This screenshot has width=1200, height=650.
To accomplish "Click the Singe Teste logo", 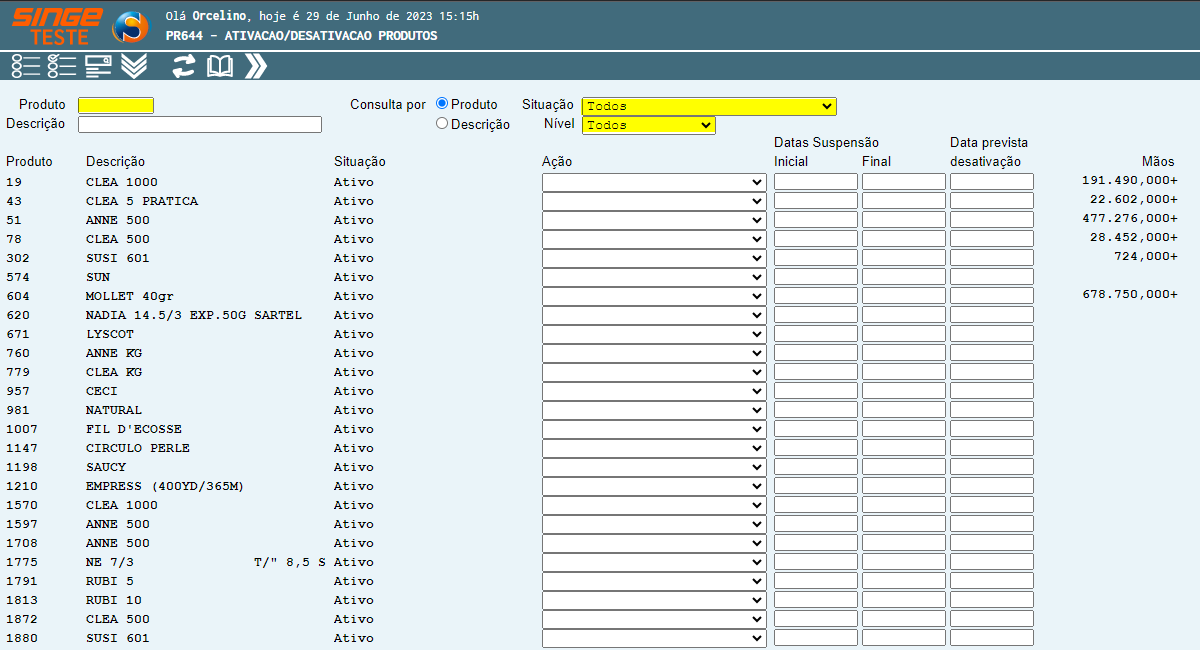I will 57,25.
